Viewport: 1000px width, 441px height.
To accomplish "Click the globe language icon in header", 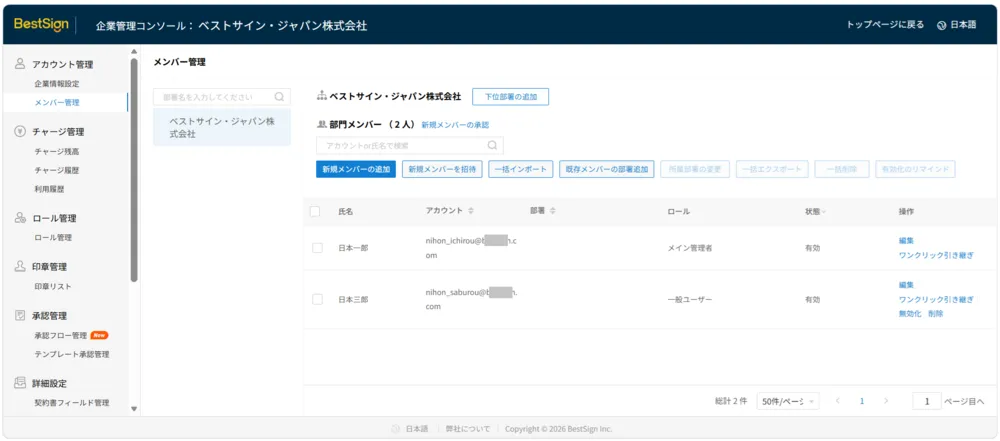I will [941, 25].
